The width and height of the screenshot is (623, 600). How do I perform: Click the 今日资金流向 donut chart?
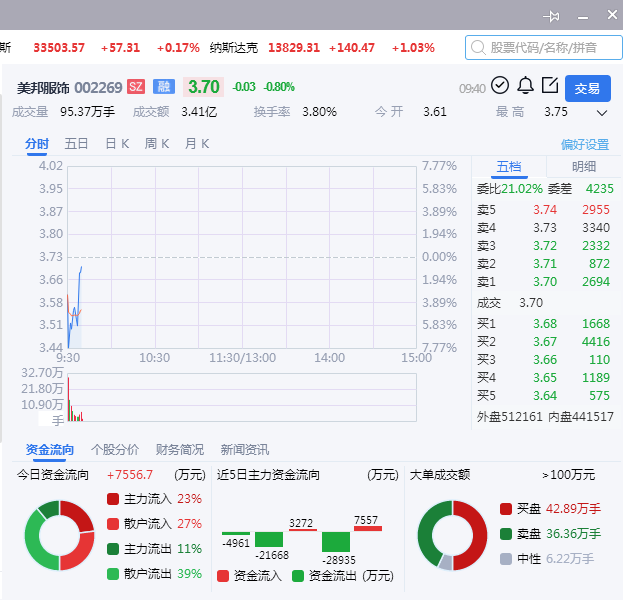[60, 536]
